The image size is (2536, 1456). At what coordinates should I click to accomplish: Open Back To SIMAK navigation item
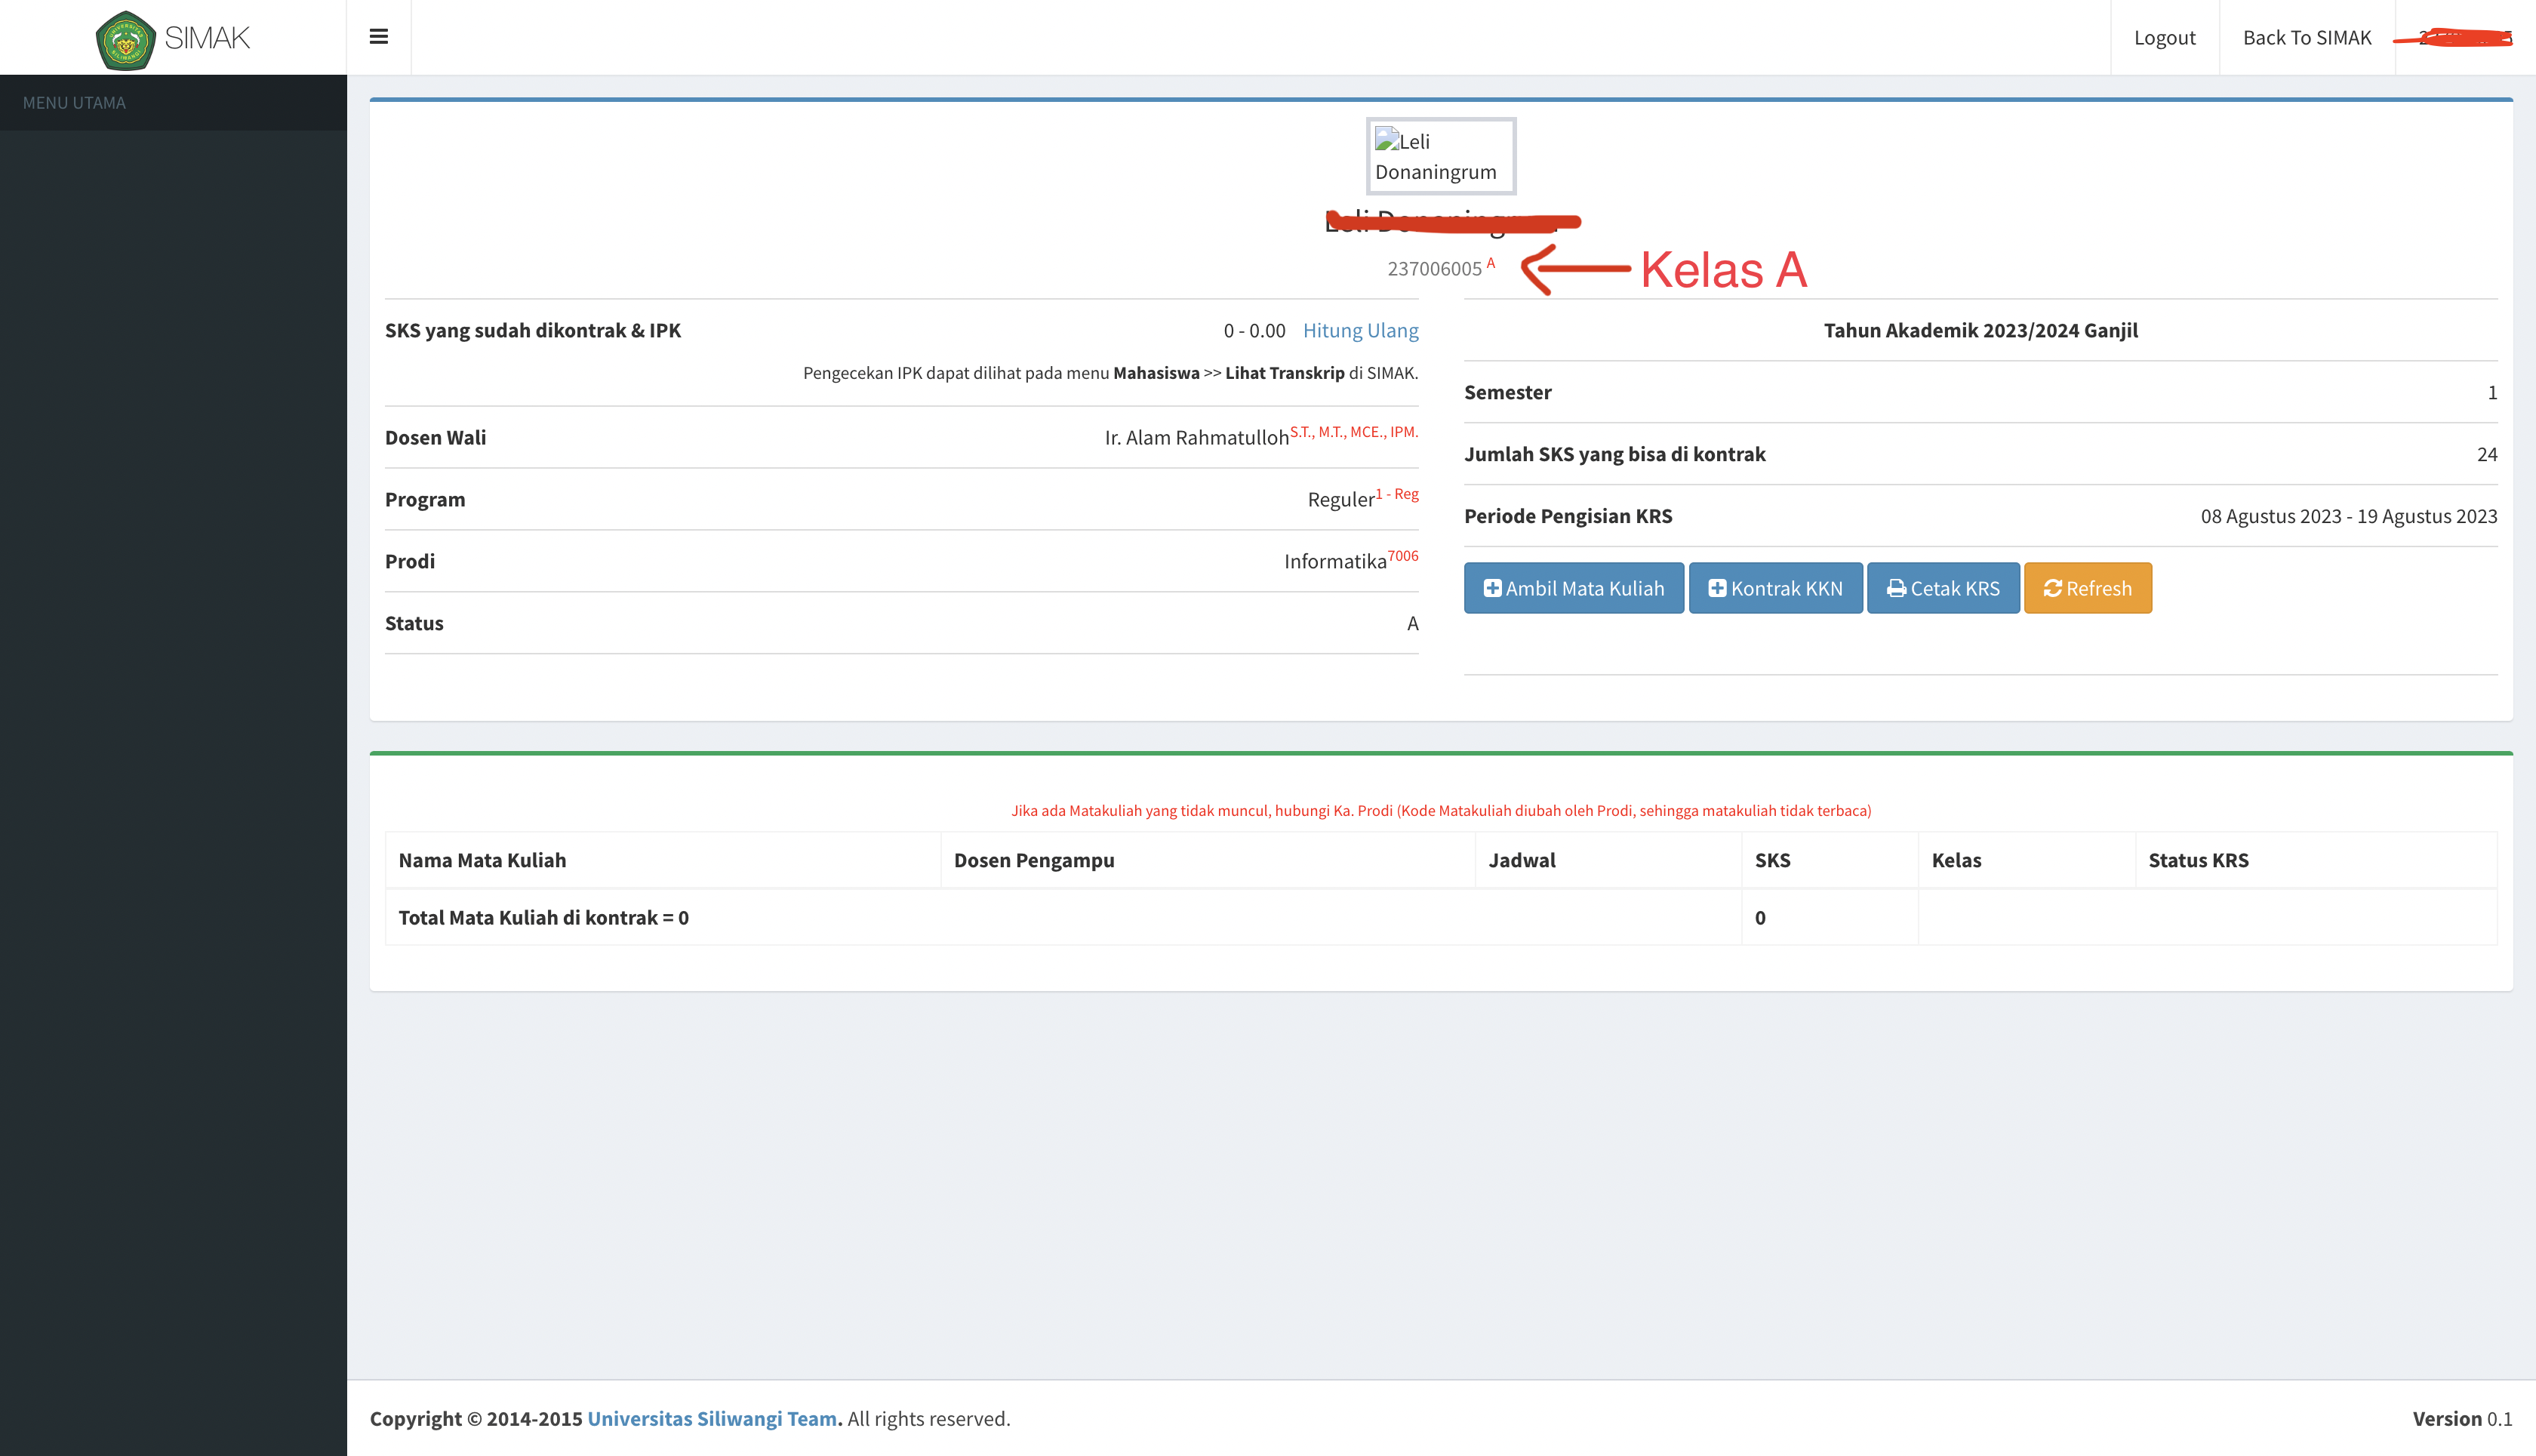tap(2306, 37)
